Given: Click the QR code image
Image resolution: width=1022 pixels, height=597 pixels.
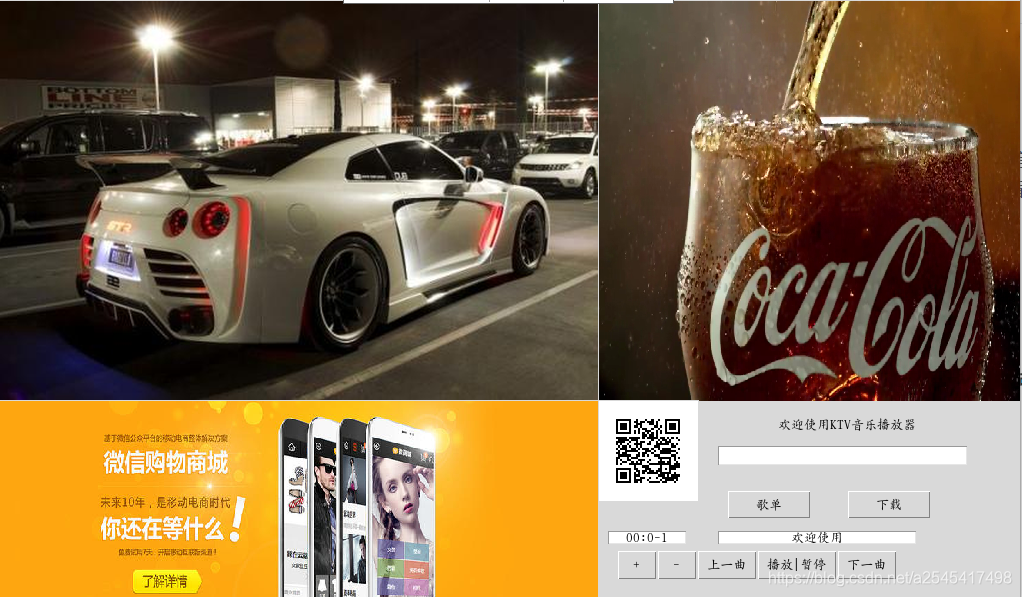Looking at the screenshot, I should coord(648,451).
